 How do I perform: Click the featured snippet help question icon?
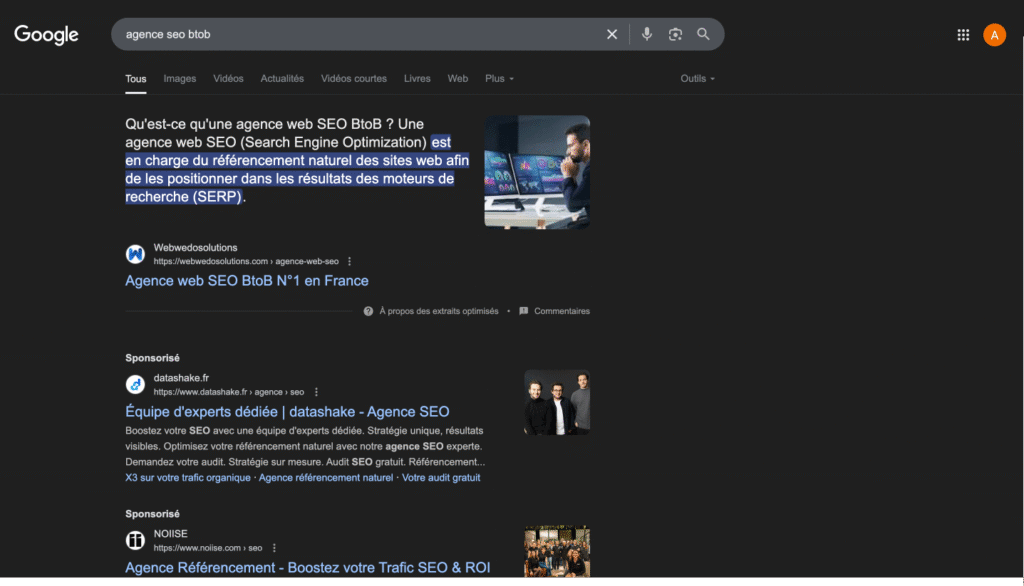coord(368,311)
